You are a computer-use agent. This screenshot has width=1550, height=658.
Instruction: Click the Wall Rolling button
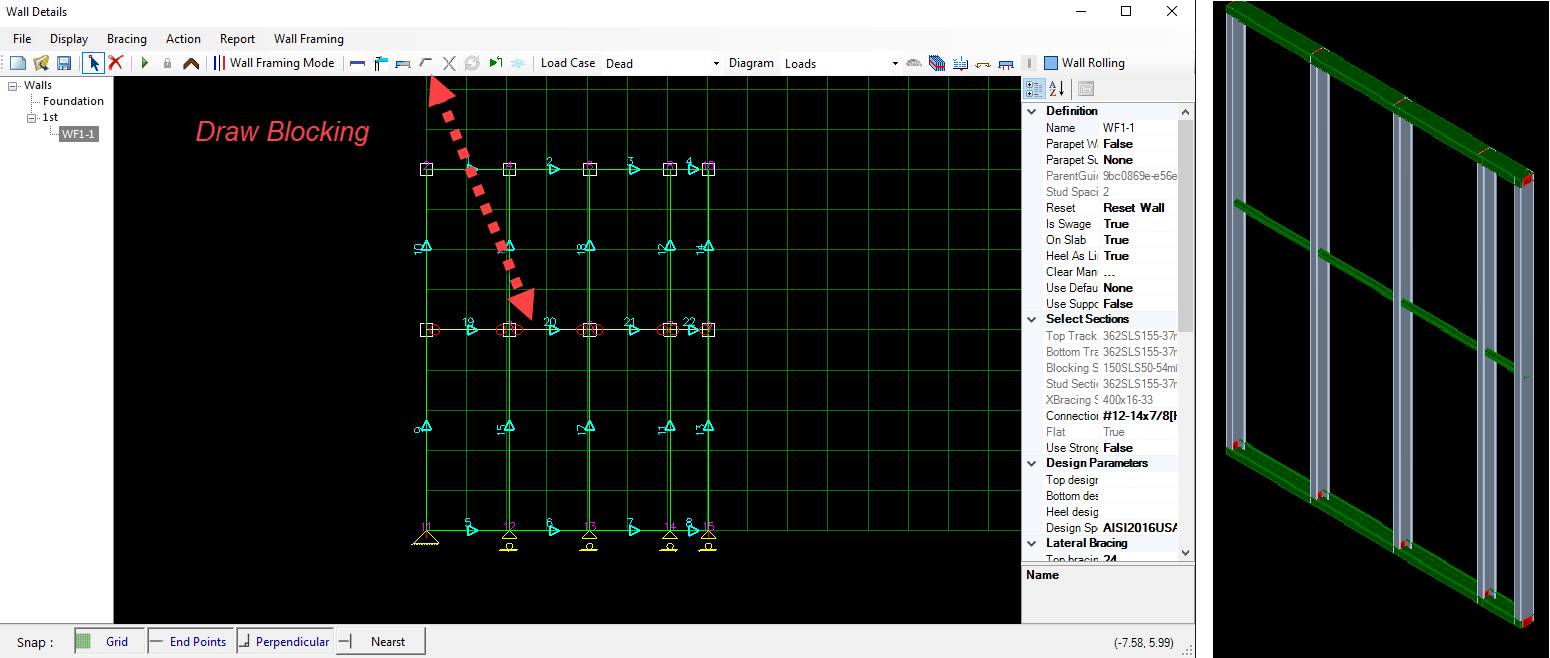point(1084,63)
